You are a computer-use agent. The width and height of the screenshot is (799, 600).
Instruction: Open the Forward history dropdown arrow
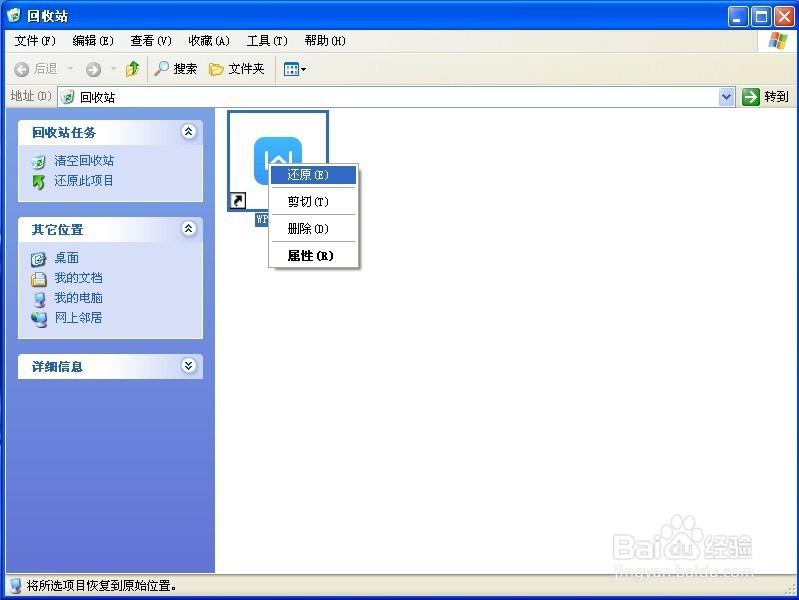[x=113, y=69]
